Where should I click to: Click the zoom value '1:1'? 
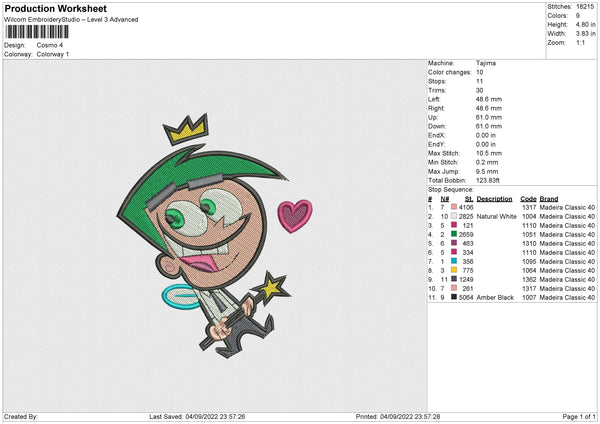(x=580, y=42)
